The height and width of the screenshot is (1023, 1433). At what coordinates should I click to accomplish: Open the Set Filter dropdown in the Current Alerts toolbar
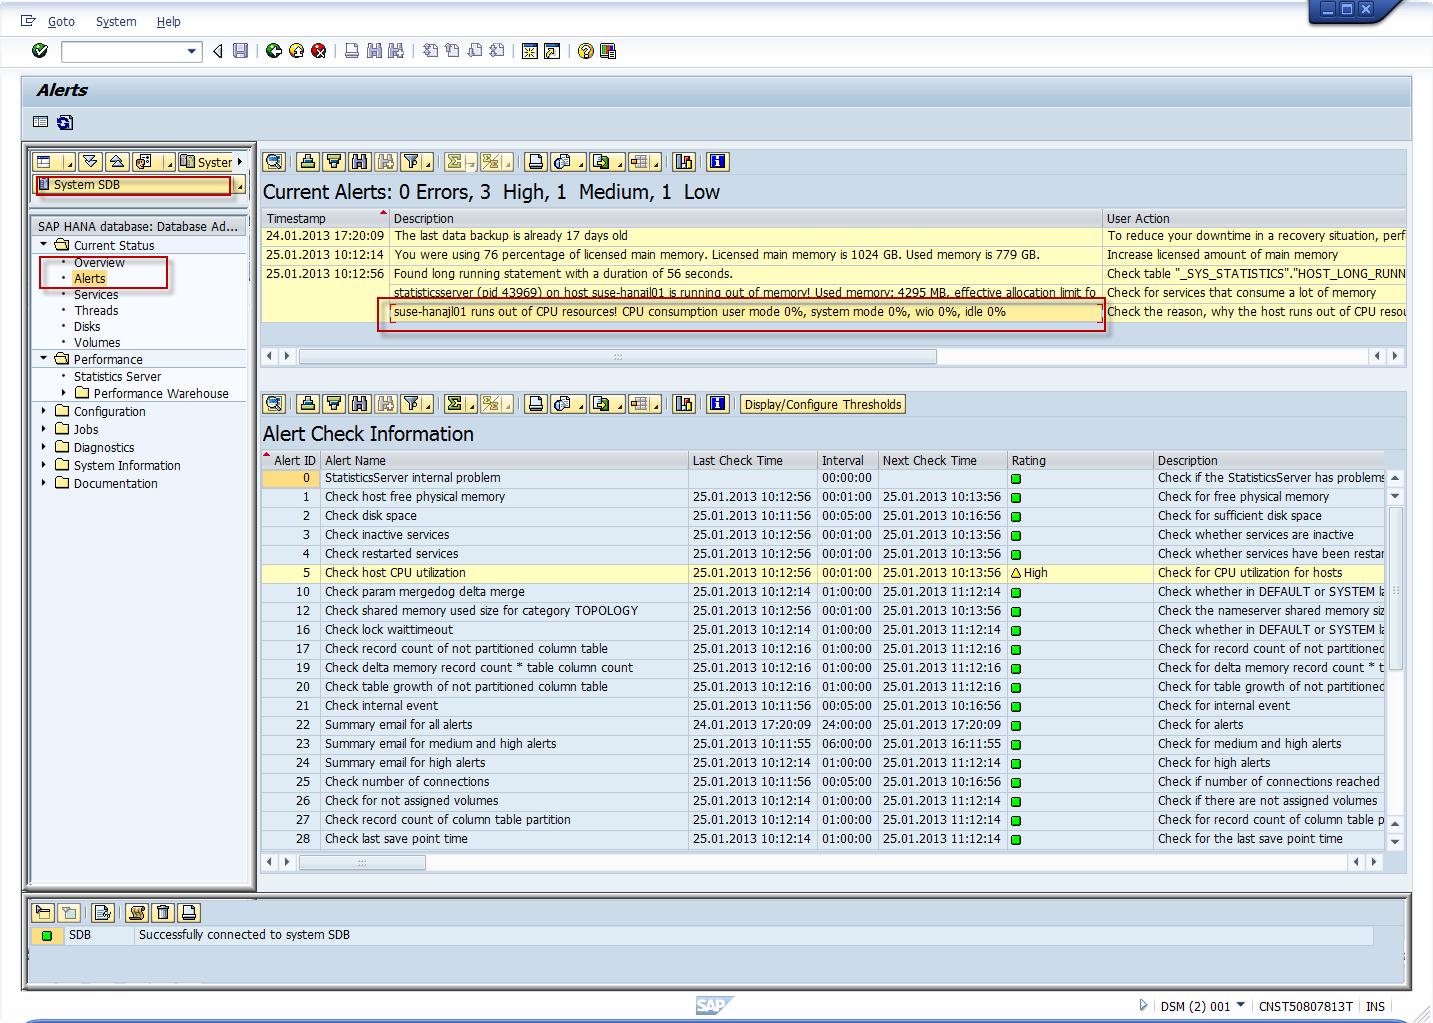coord(429,162)
